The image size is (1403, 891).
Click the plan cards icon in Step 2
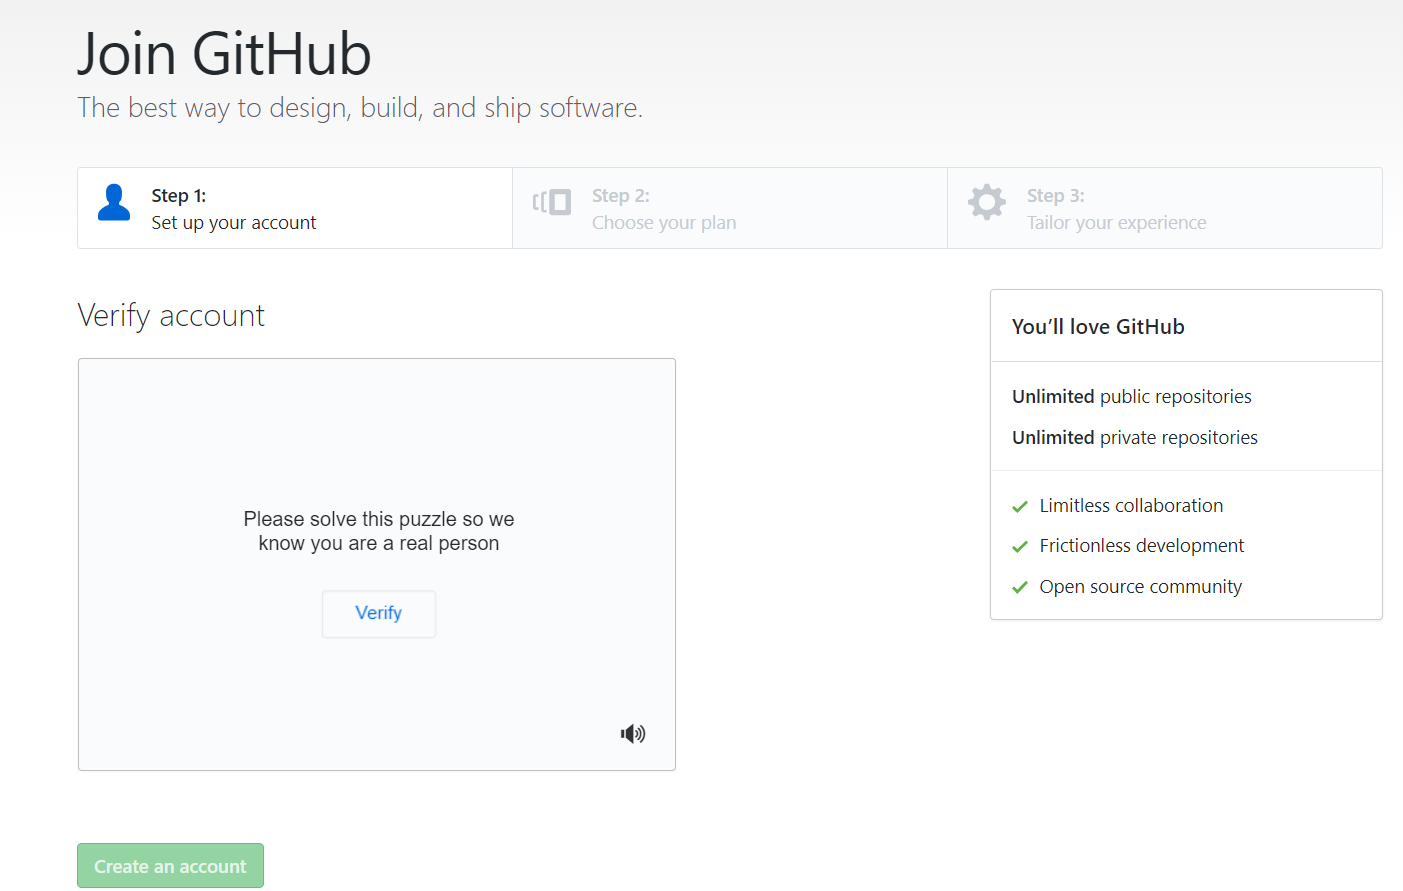click(x=552, y=202)
